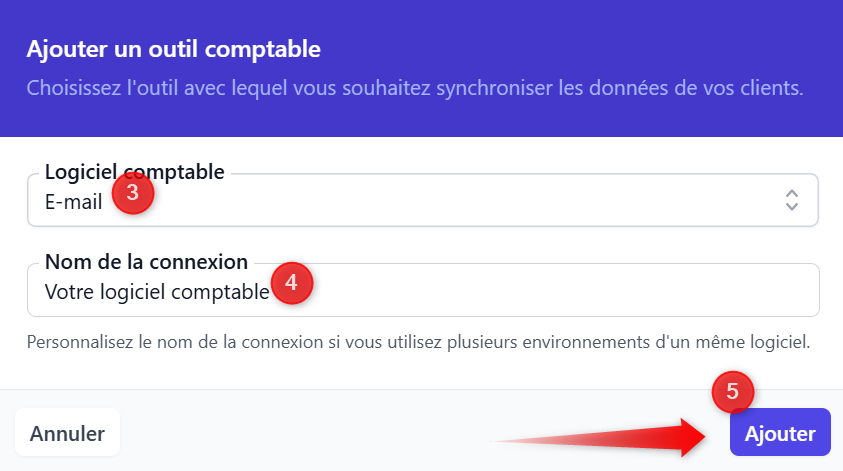Click the Nom de la connexion label
The height and width of the screenshot is (471, 843).
146,263
